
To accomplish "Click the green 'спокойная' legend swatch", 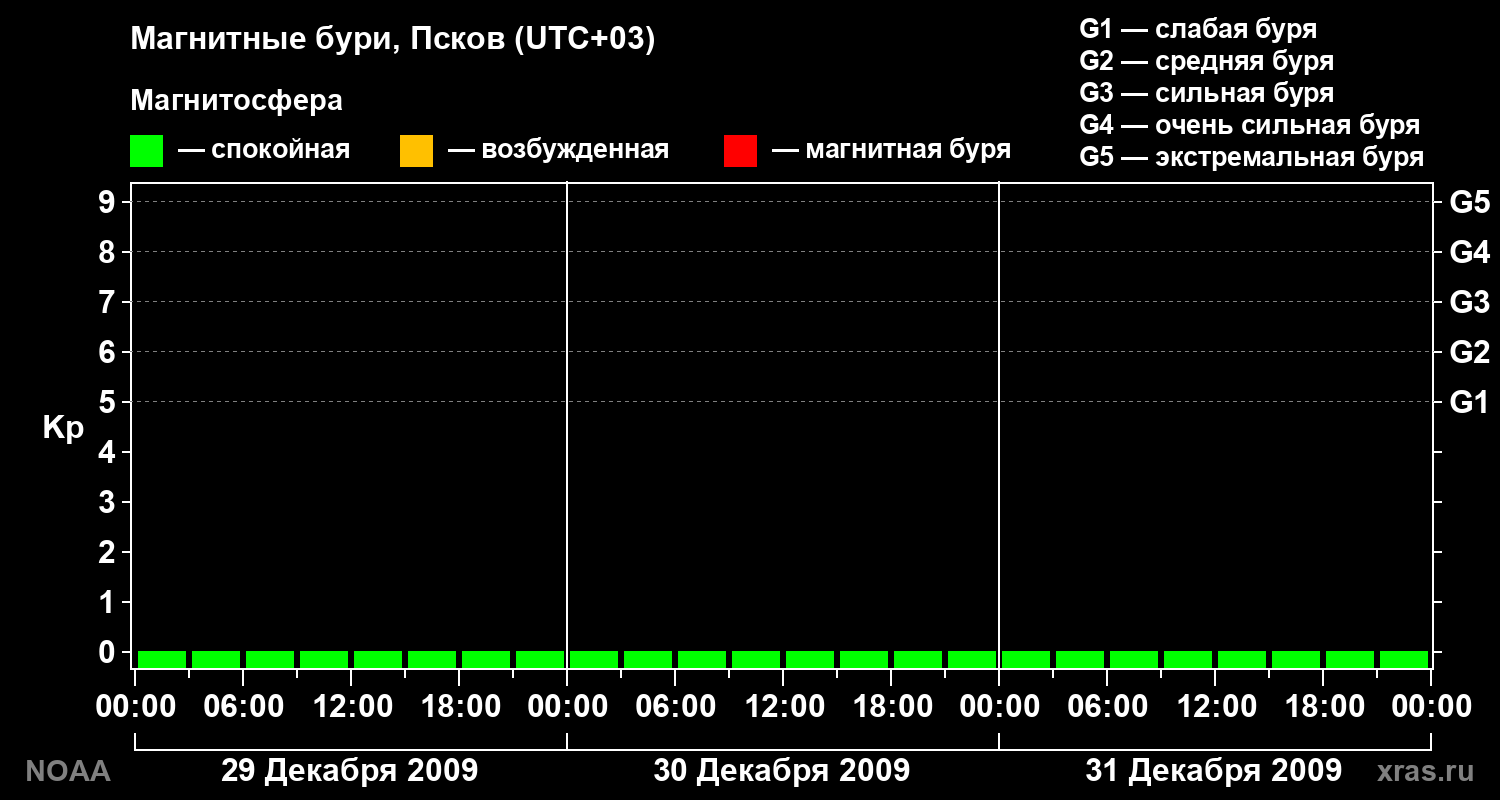I will tap(146, 151).
